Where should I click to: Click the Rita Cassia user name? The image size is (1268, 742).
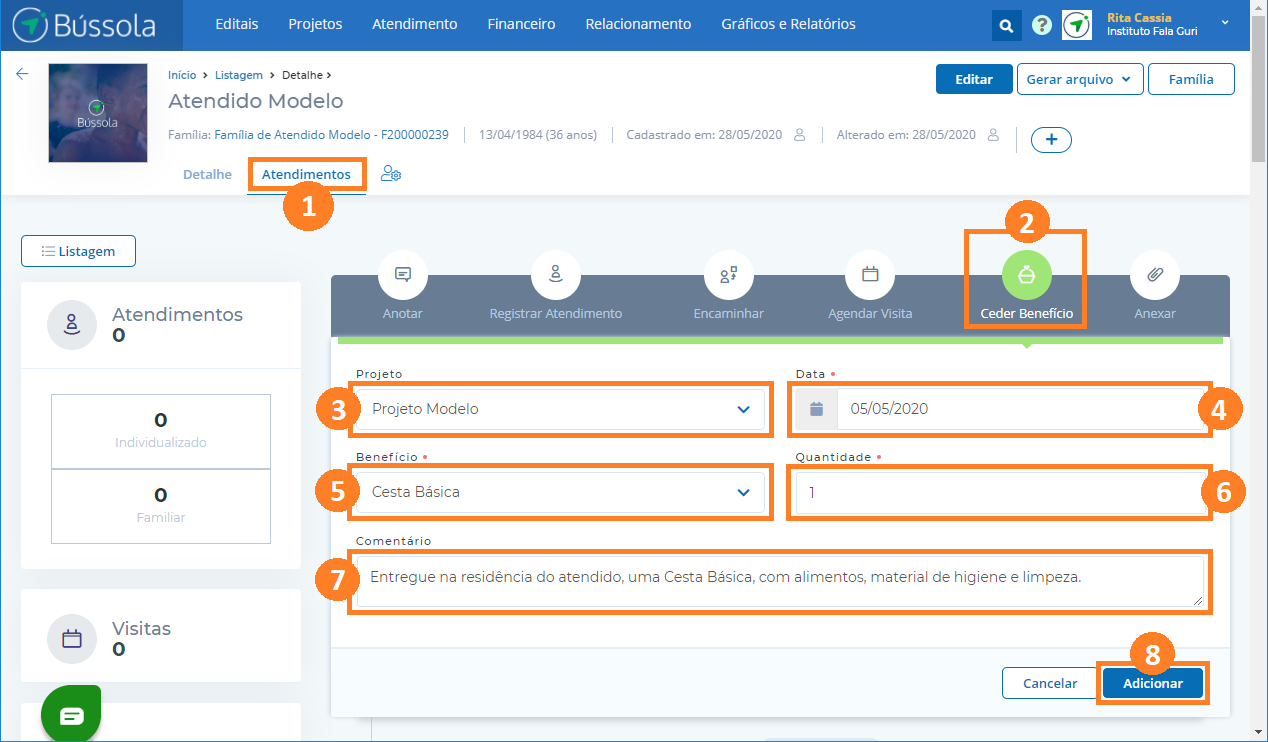point(1139,18)
